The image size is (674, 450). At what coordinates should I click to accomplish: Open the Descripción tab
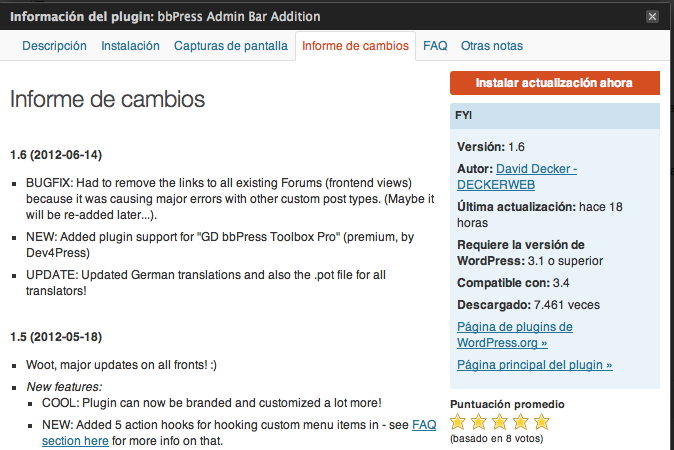pos(54,46)
